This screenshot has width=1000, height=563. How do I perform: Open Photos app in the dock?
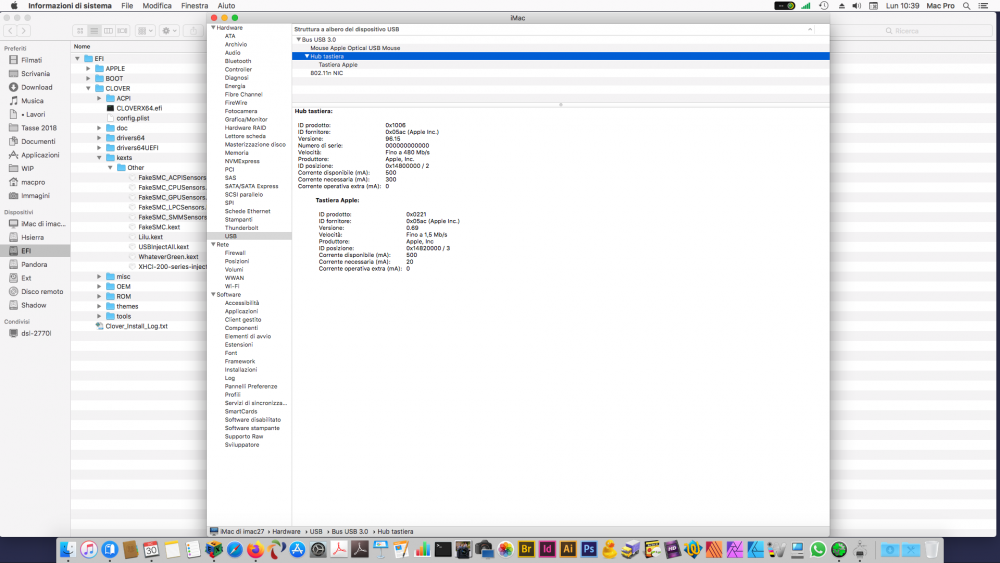pos(505,550)
